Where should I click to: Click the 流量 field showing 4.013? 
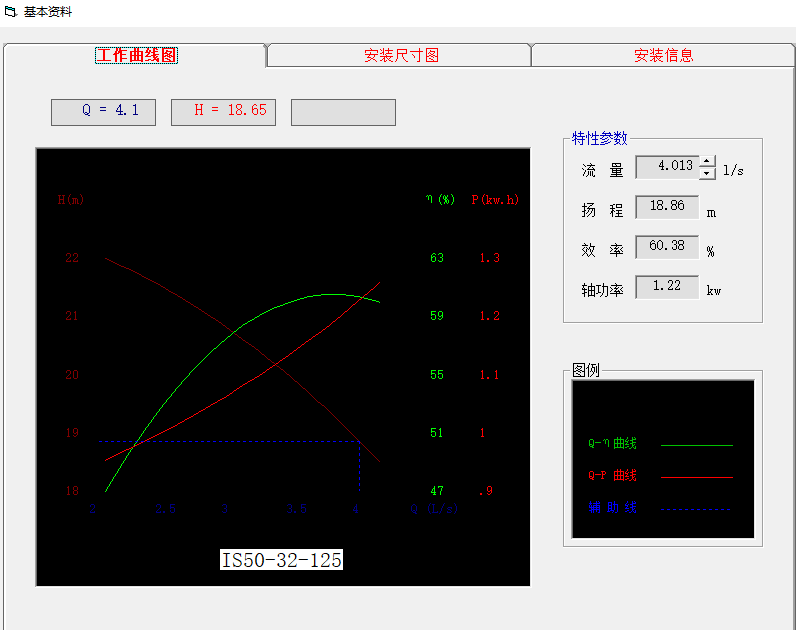point(667,167)
